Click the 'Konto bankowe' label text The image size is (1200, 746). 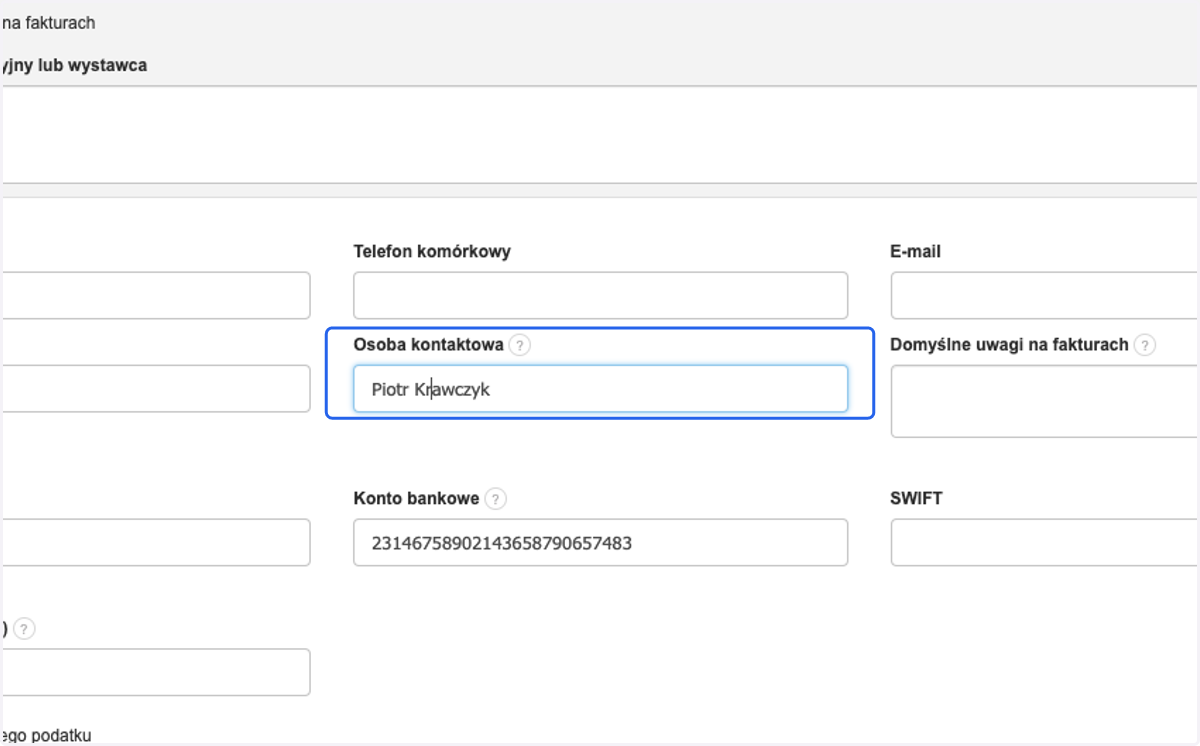[417, 498]
